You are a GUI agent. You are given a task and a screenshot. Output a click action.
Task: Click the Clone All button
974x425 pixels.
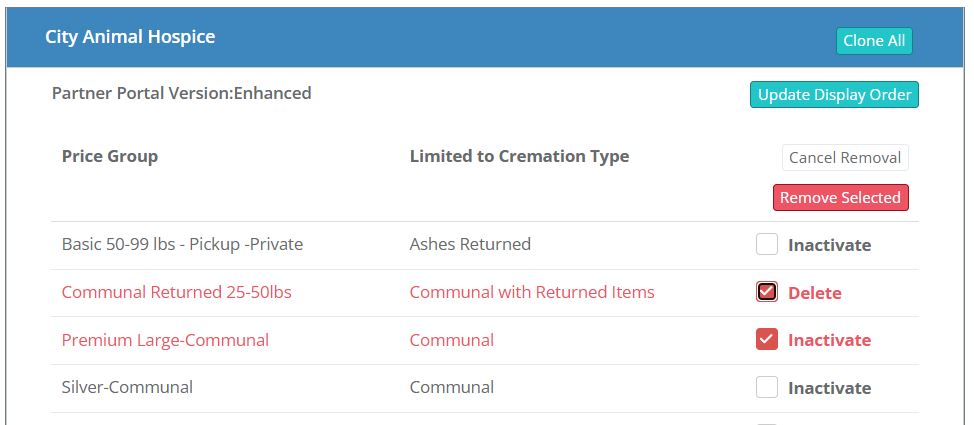coord(874,41)
